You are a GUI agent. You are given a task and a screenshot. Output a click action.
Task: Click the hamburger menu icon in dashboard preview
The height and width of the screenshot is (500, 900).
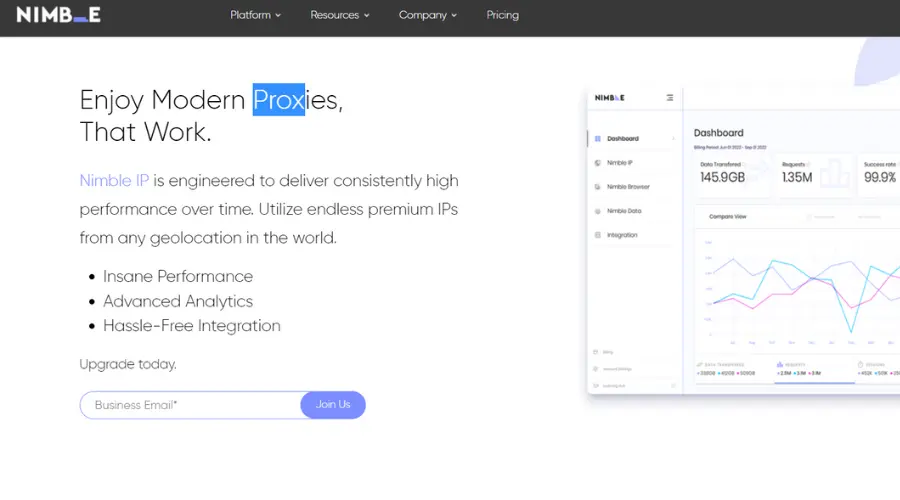pyautogui.click(x=670, y=98)
